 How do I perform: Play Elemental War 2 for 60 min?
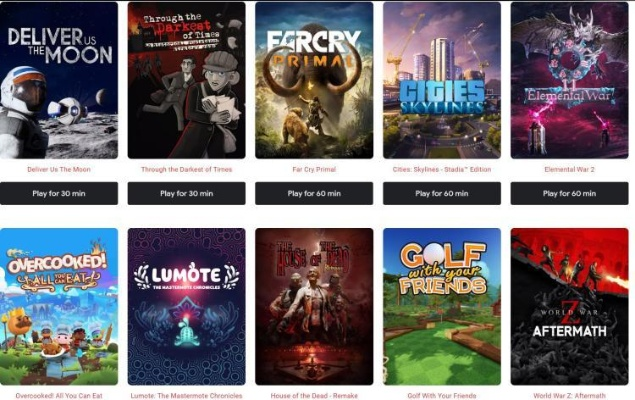[x=569, y=194]
